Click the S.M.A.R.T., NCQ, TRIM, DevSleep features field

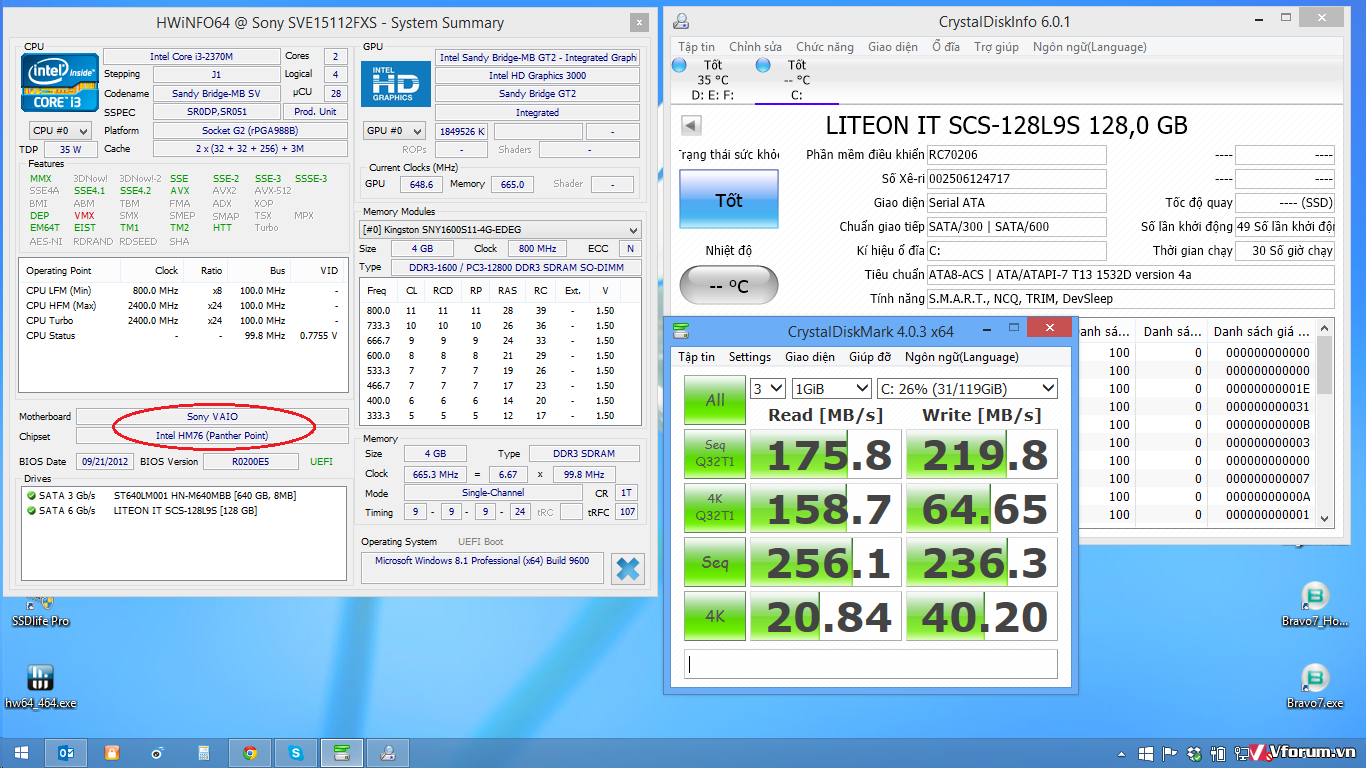[x=1130, y=299]
